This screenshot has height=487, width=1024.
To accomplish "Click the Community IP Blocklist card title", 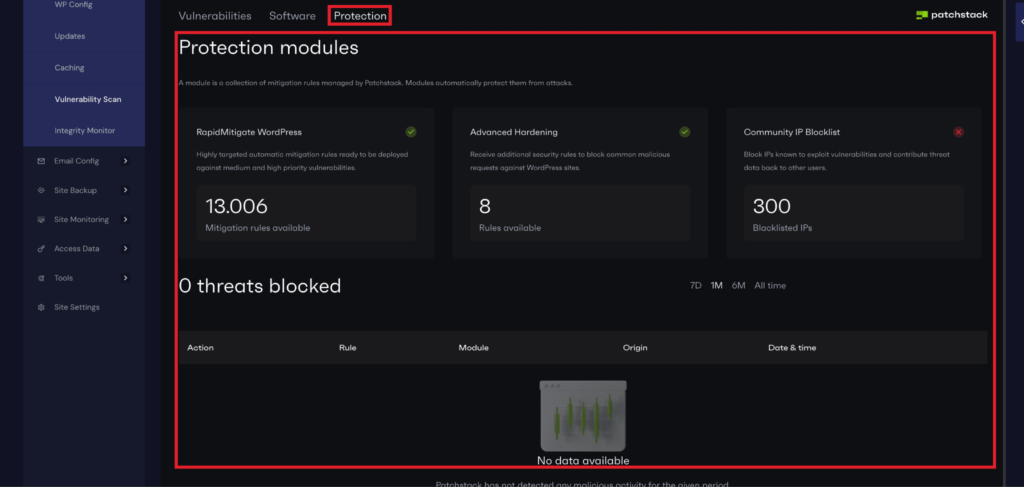I will point(792,132).
